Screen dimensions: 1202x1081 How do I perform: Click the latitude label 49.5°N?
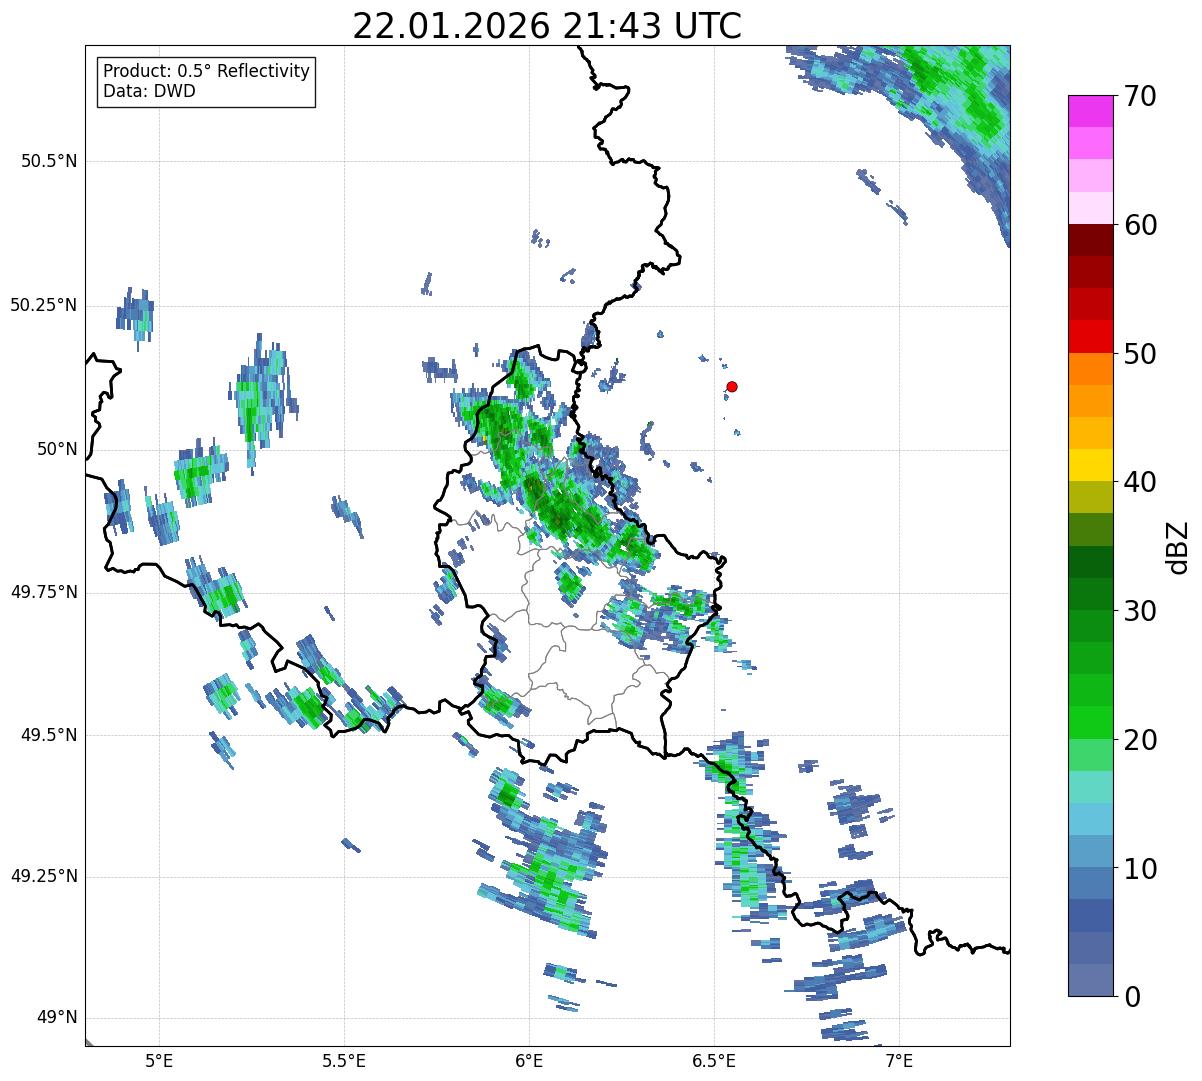tap(49, 735)
